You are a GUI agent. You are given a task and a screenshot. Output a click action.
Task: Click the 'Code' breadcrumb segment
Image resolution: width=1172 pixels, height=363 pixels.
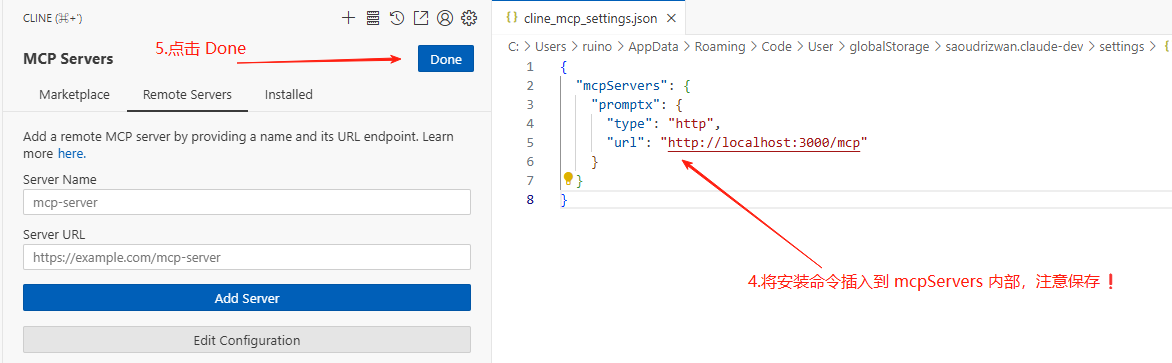click(777, 46)
